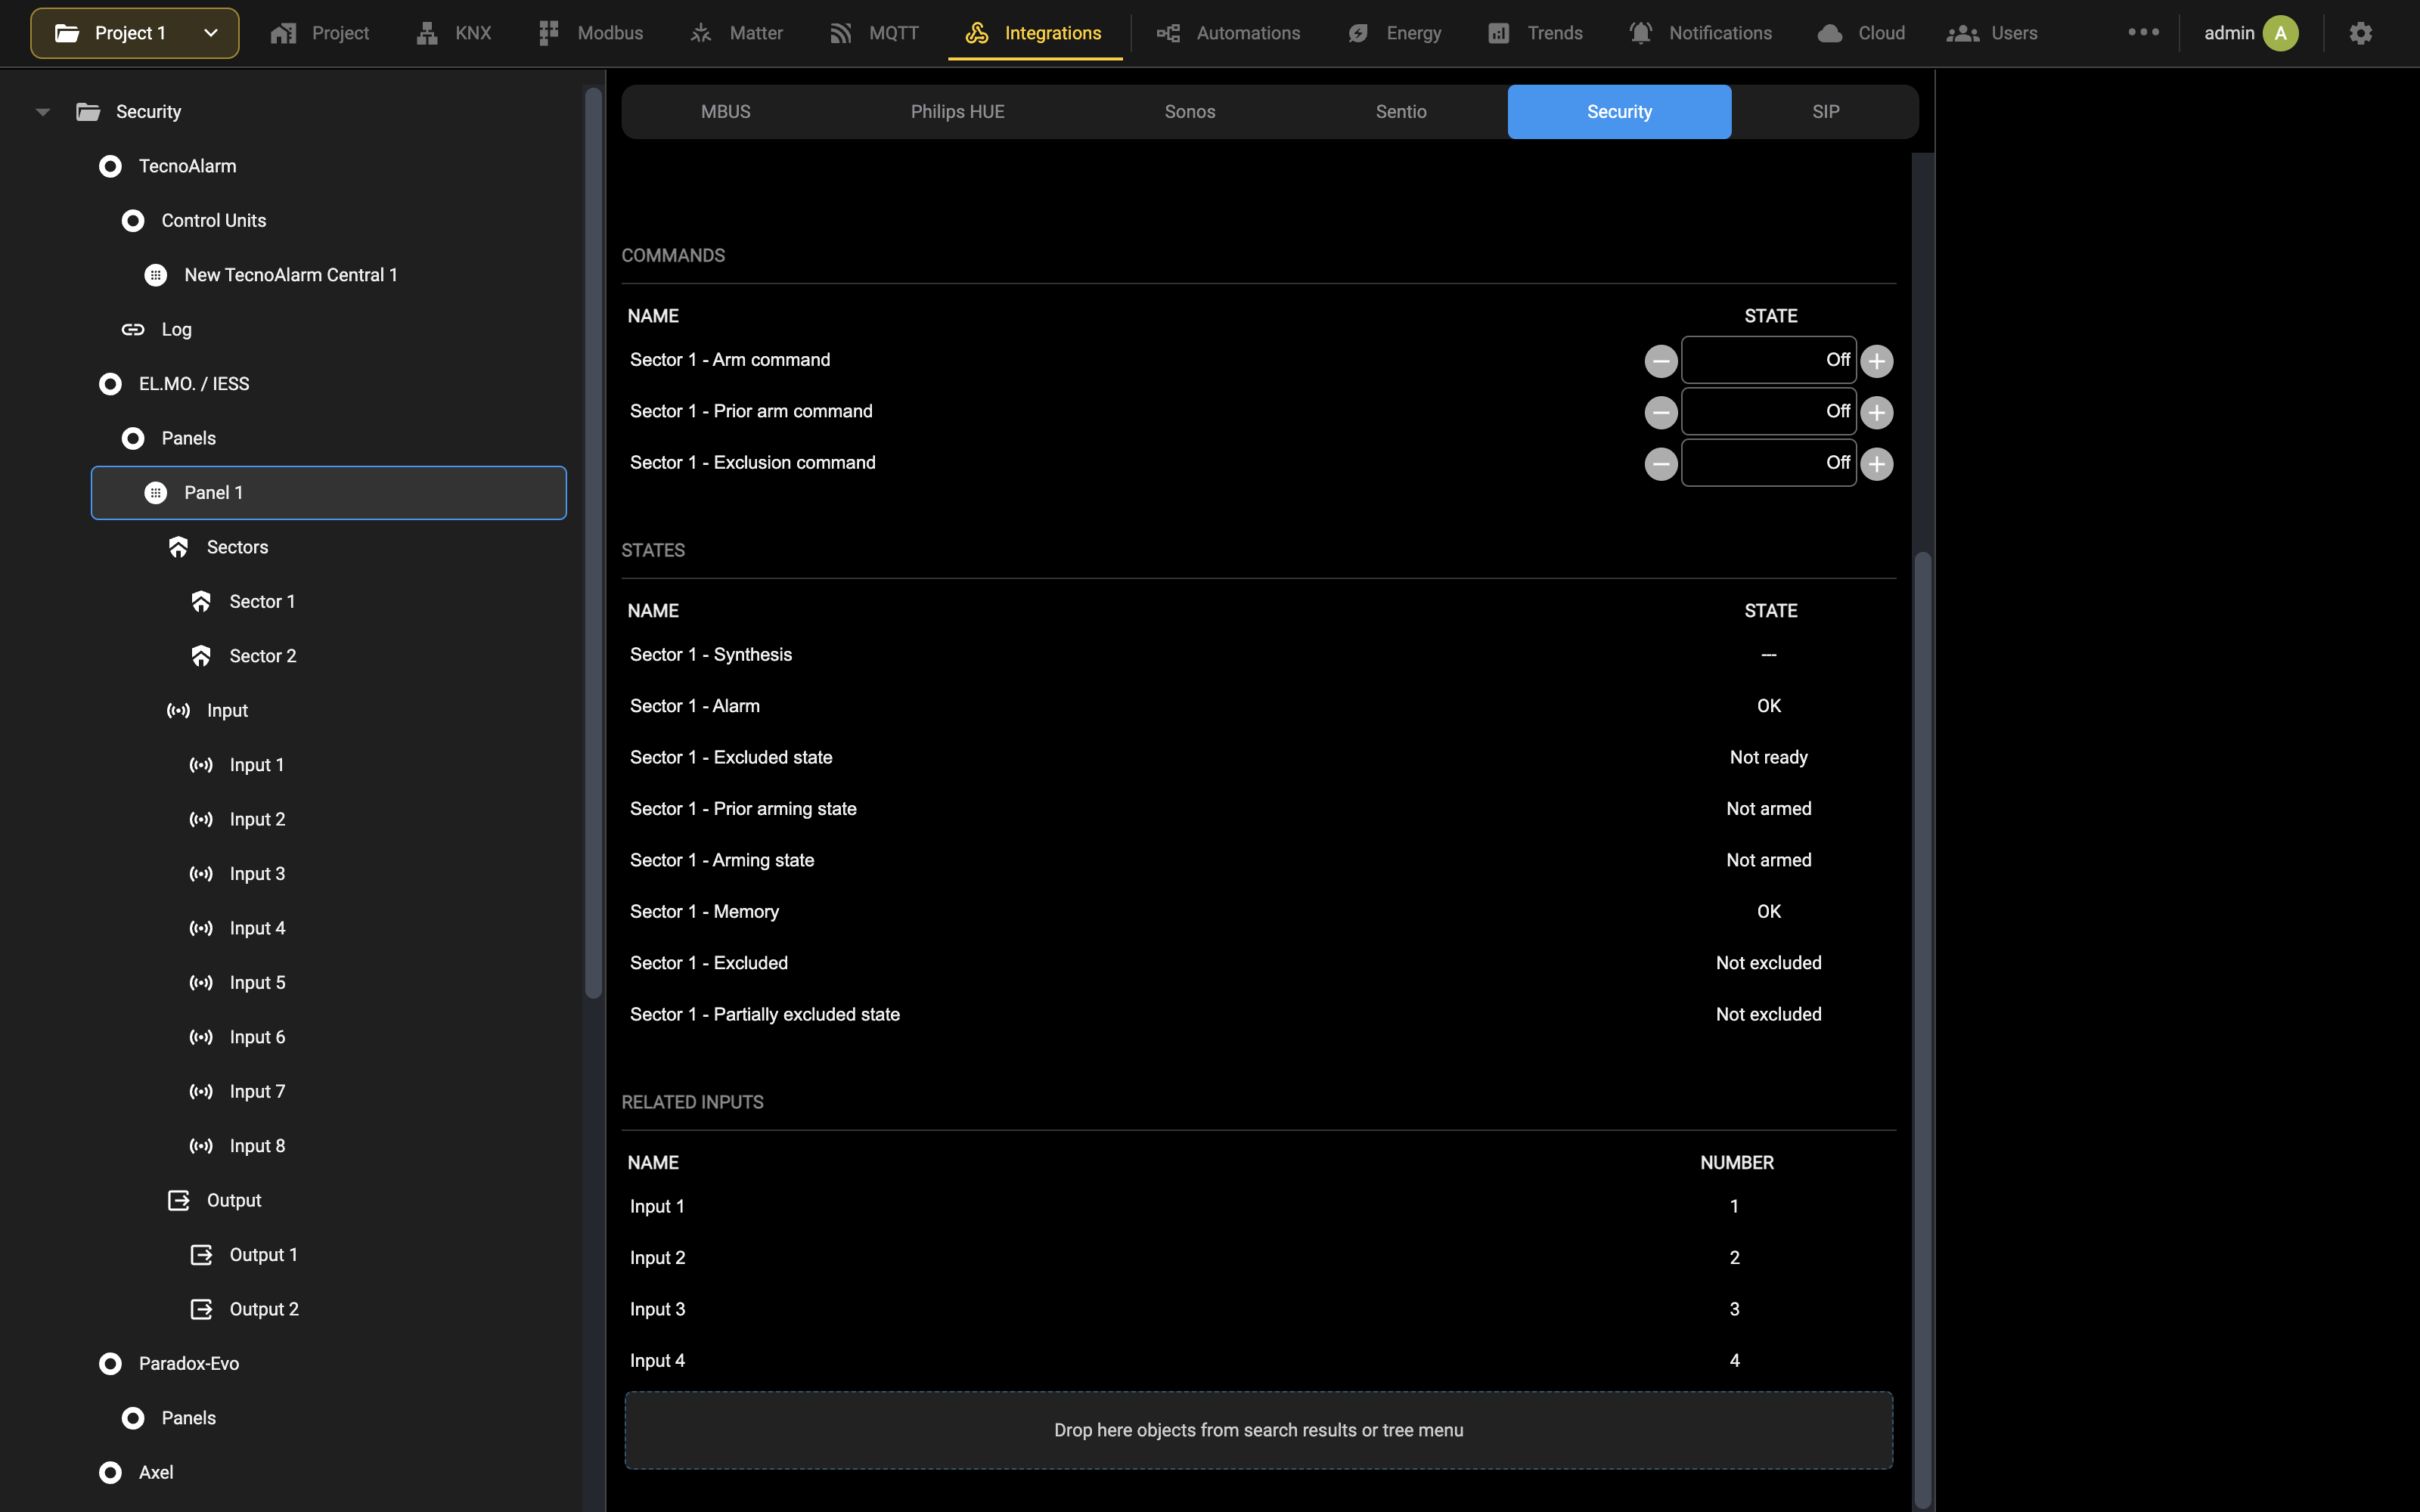Collapse the Security tree root arrow
The width and height of the screenshot is (2420, 1512).
[x=43, y=112]
